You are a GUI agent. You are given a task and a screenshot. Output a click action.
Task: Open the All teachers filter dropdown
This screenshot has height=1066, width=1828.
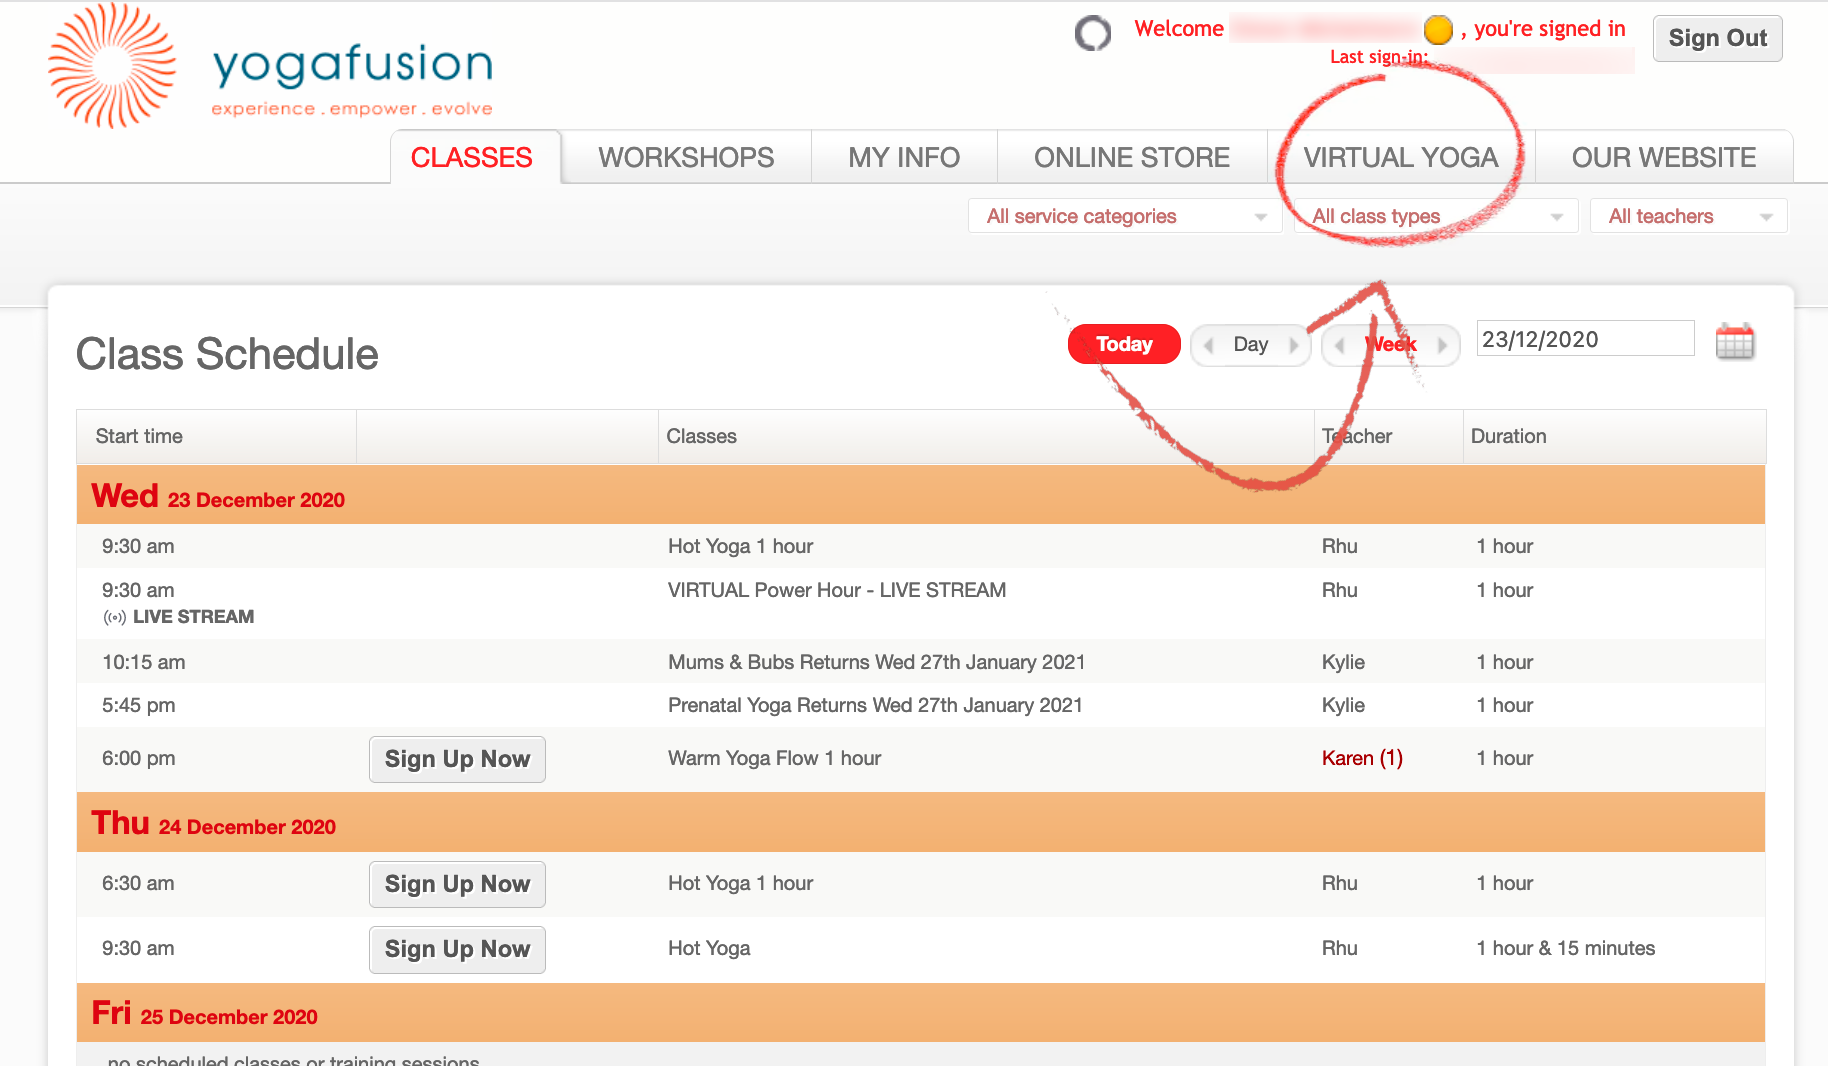[1688, 216]
